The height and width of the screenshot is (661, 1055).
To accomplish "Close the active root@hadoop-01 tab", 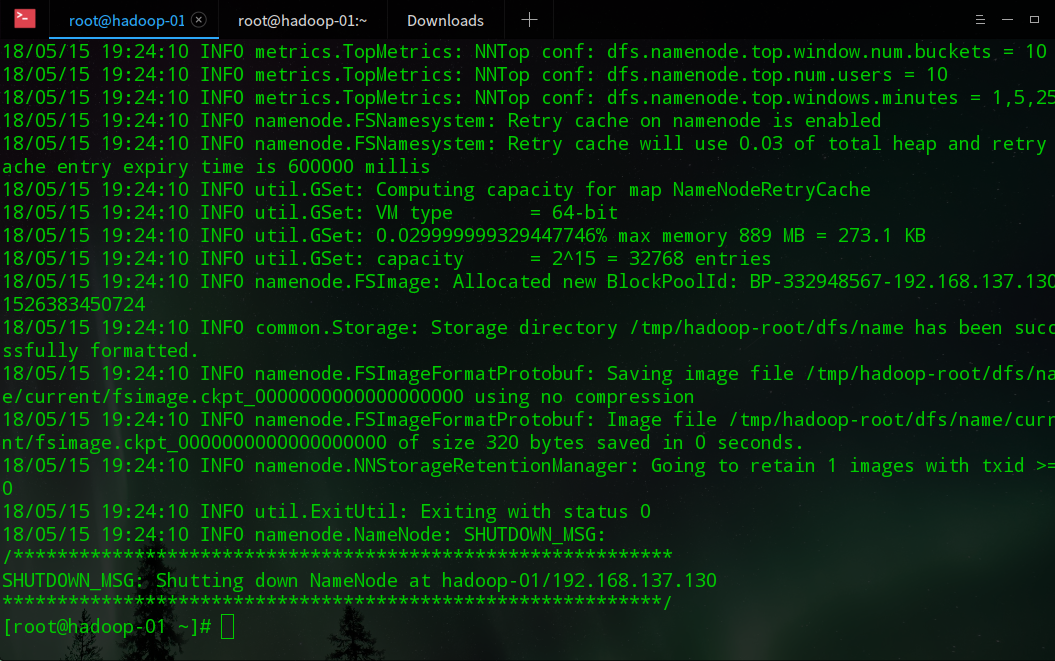I will (198, 20).
